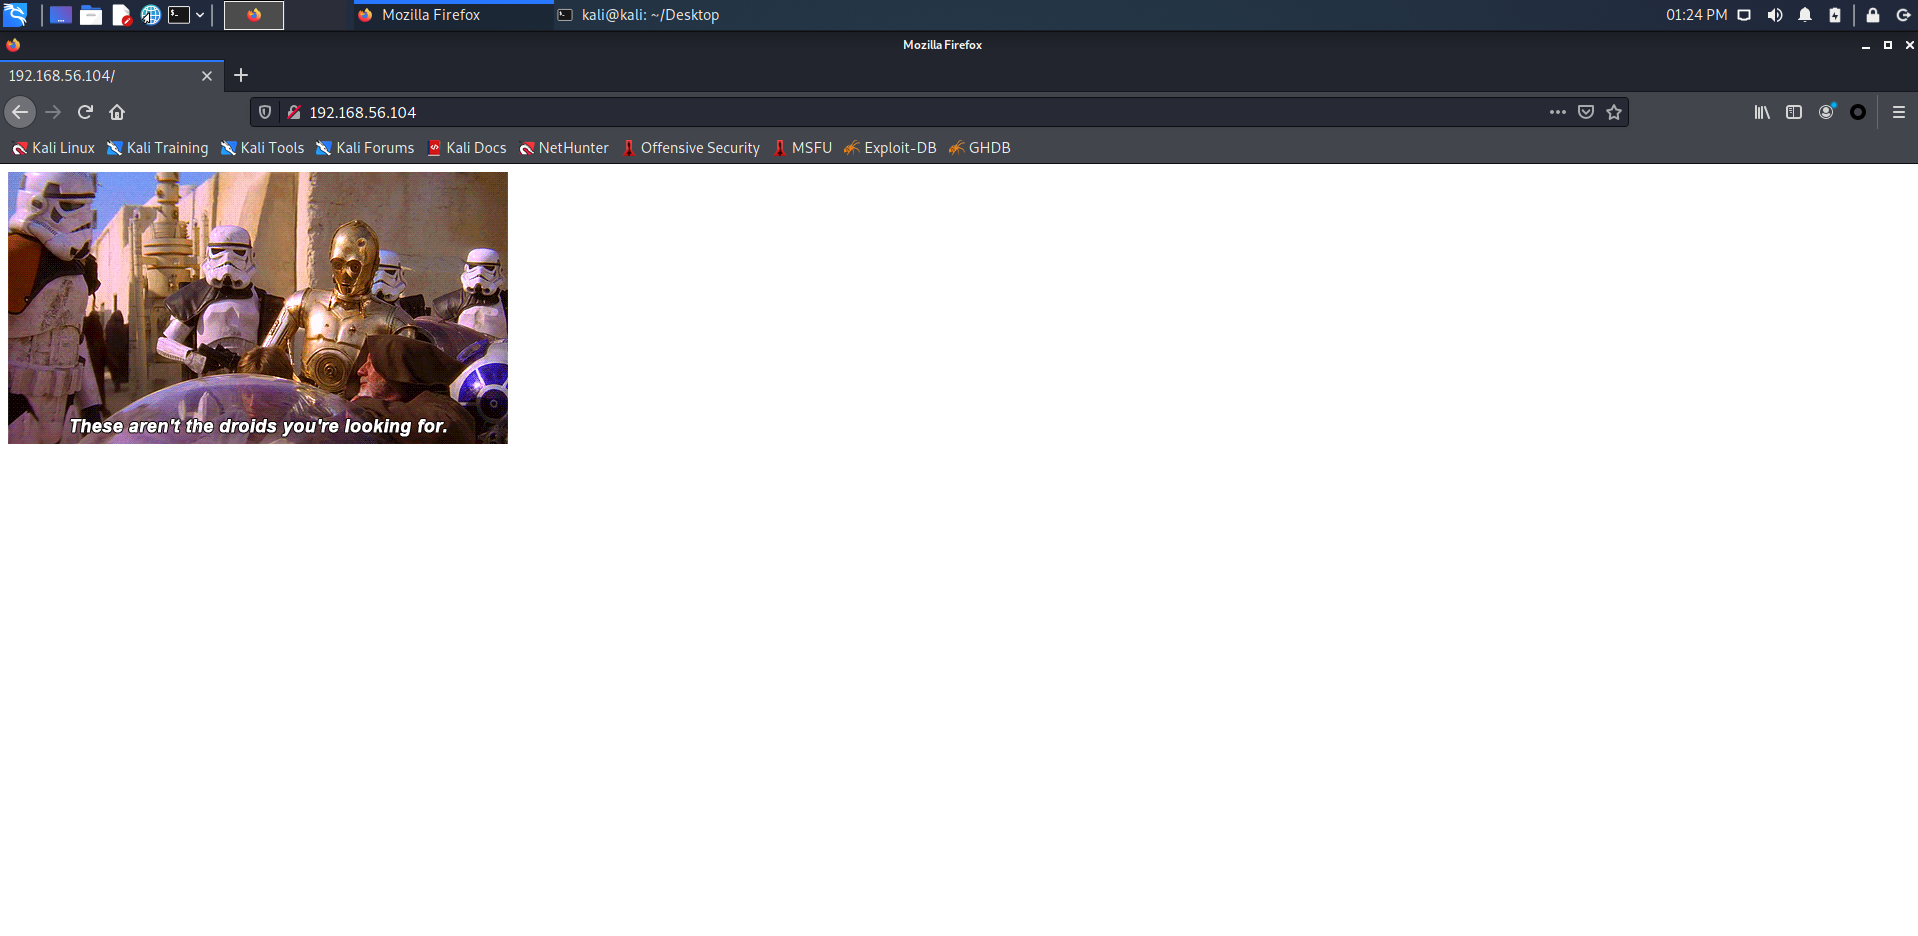Click Firefox workspace switcher thumbnail
The image size is (1918, 936).
(x=254, y=15)
